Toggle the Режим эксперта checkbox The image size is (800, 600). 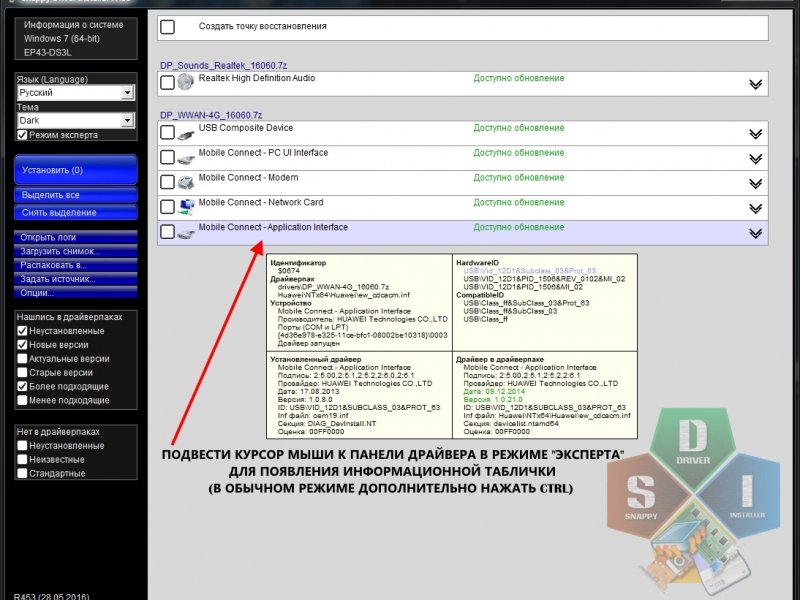pyautogui.click(x=22, y=135)
